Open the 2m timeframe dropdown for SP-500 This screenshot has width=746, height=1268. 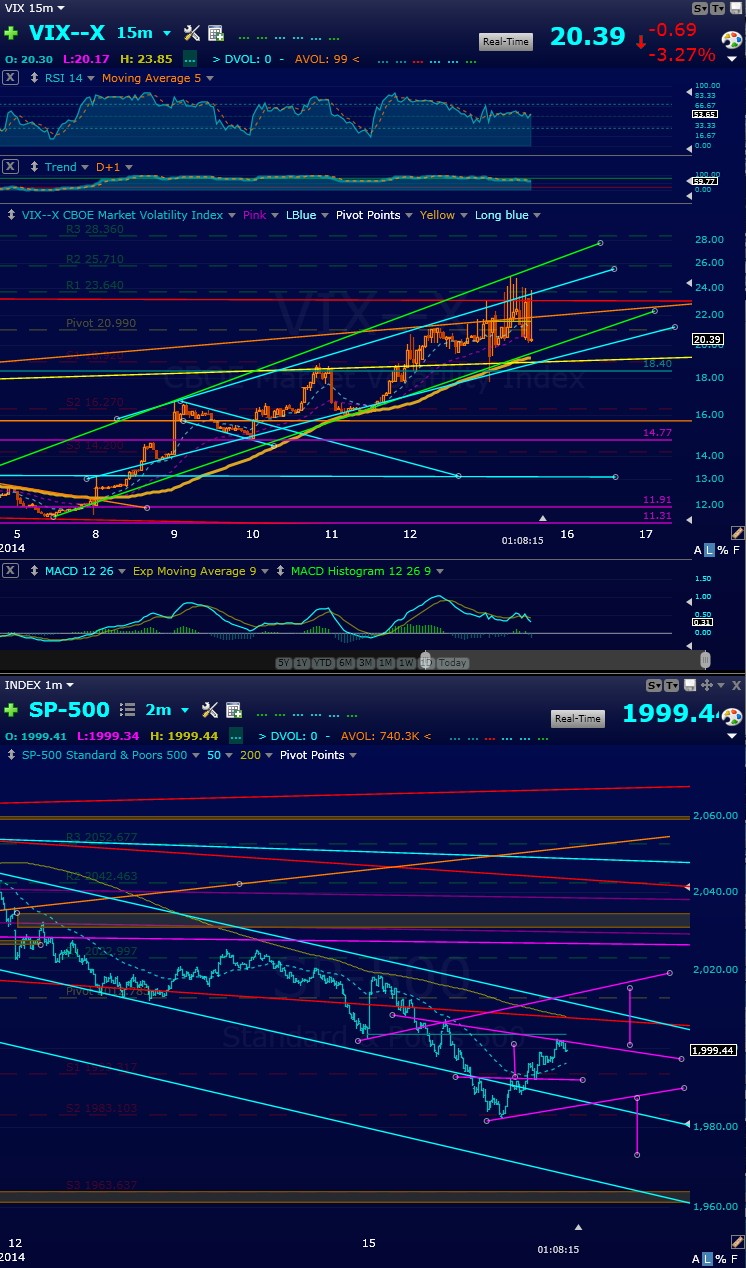pos(184,710)
